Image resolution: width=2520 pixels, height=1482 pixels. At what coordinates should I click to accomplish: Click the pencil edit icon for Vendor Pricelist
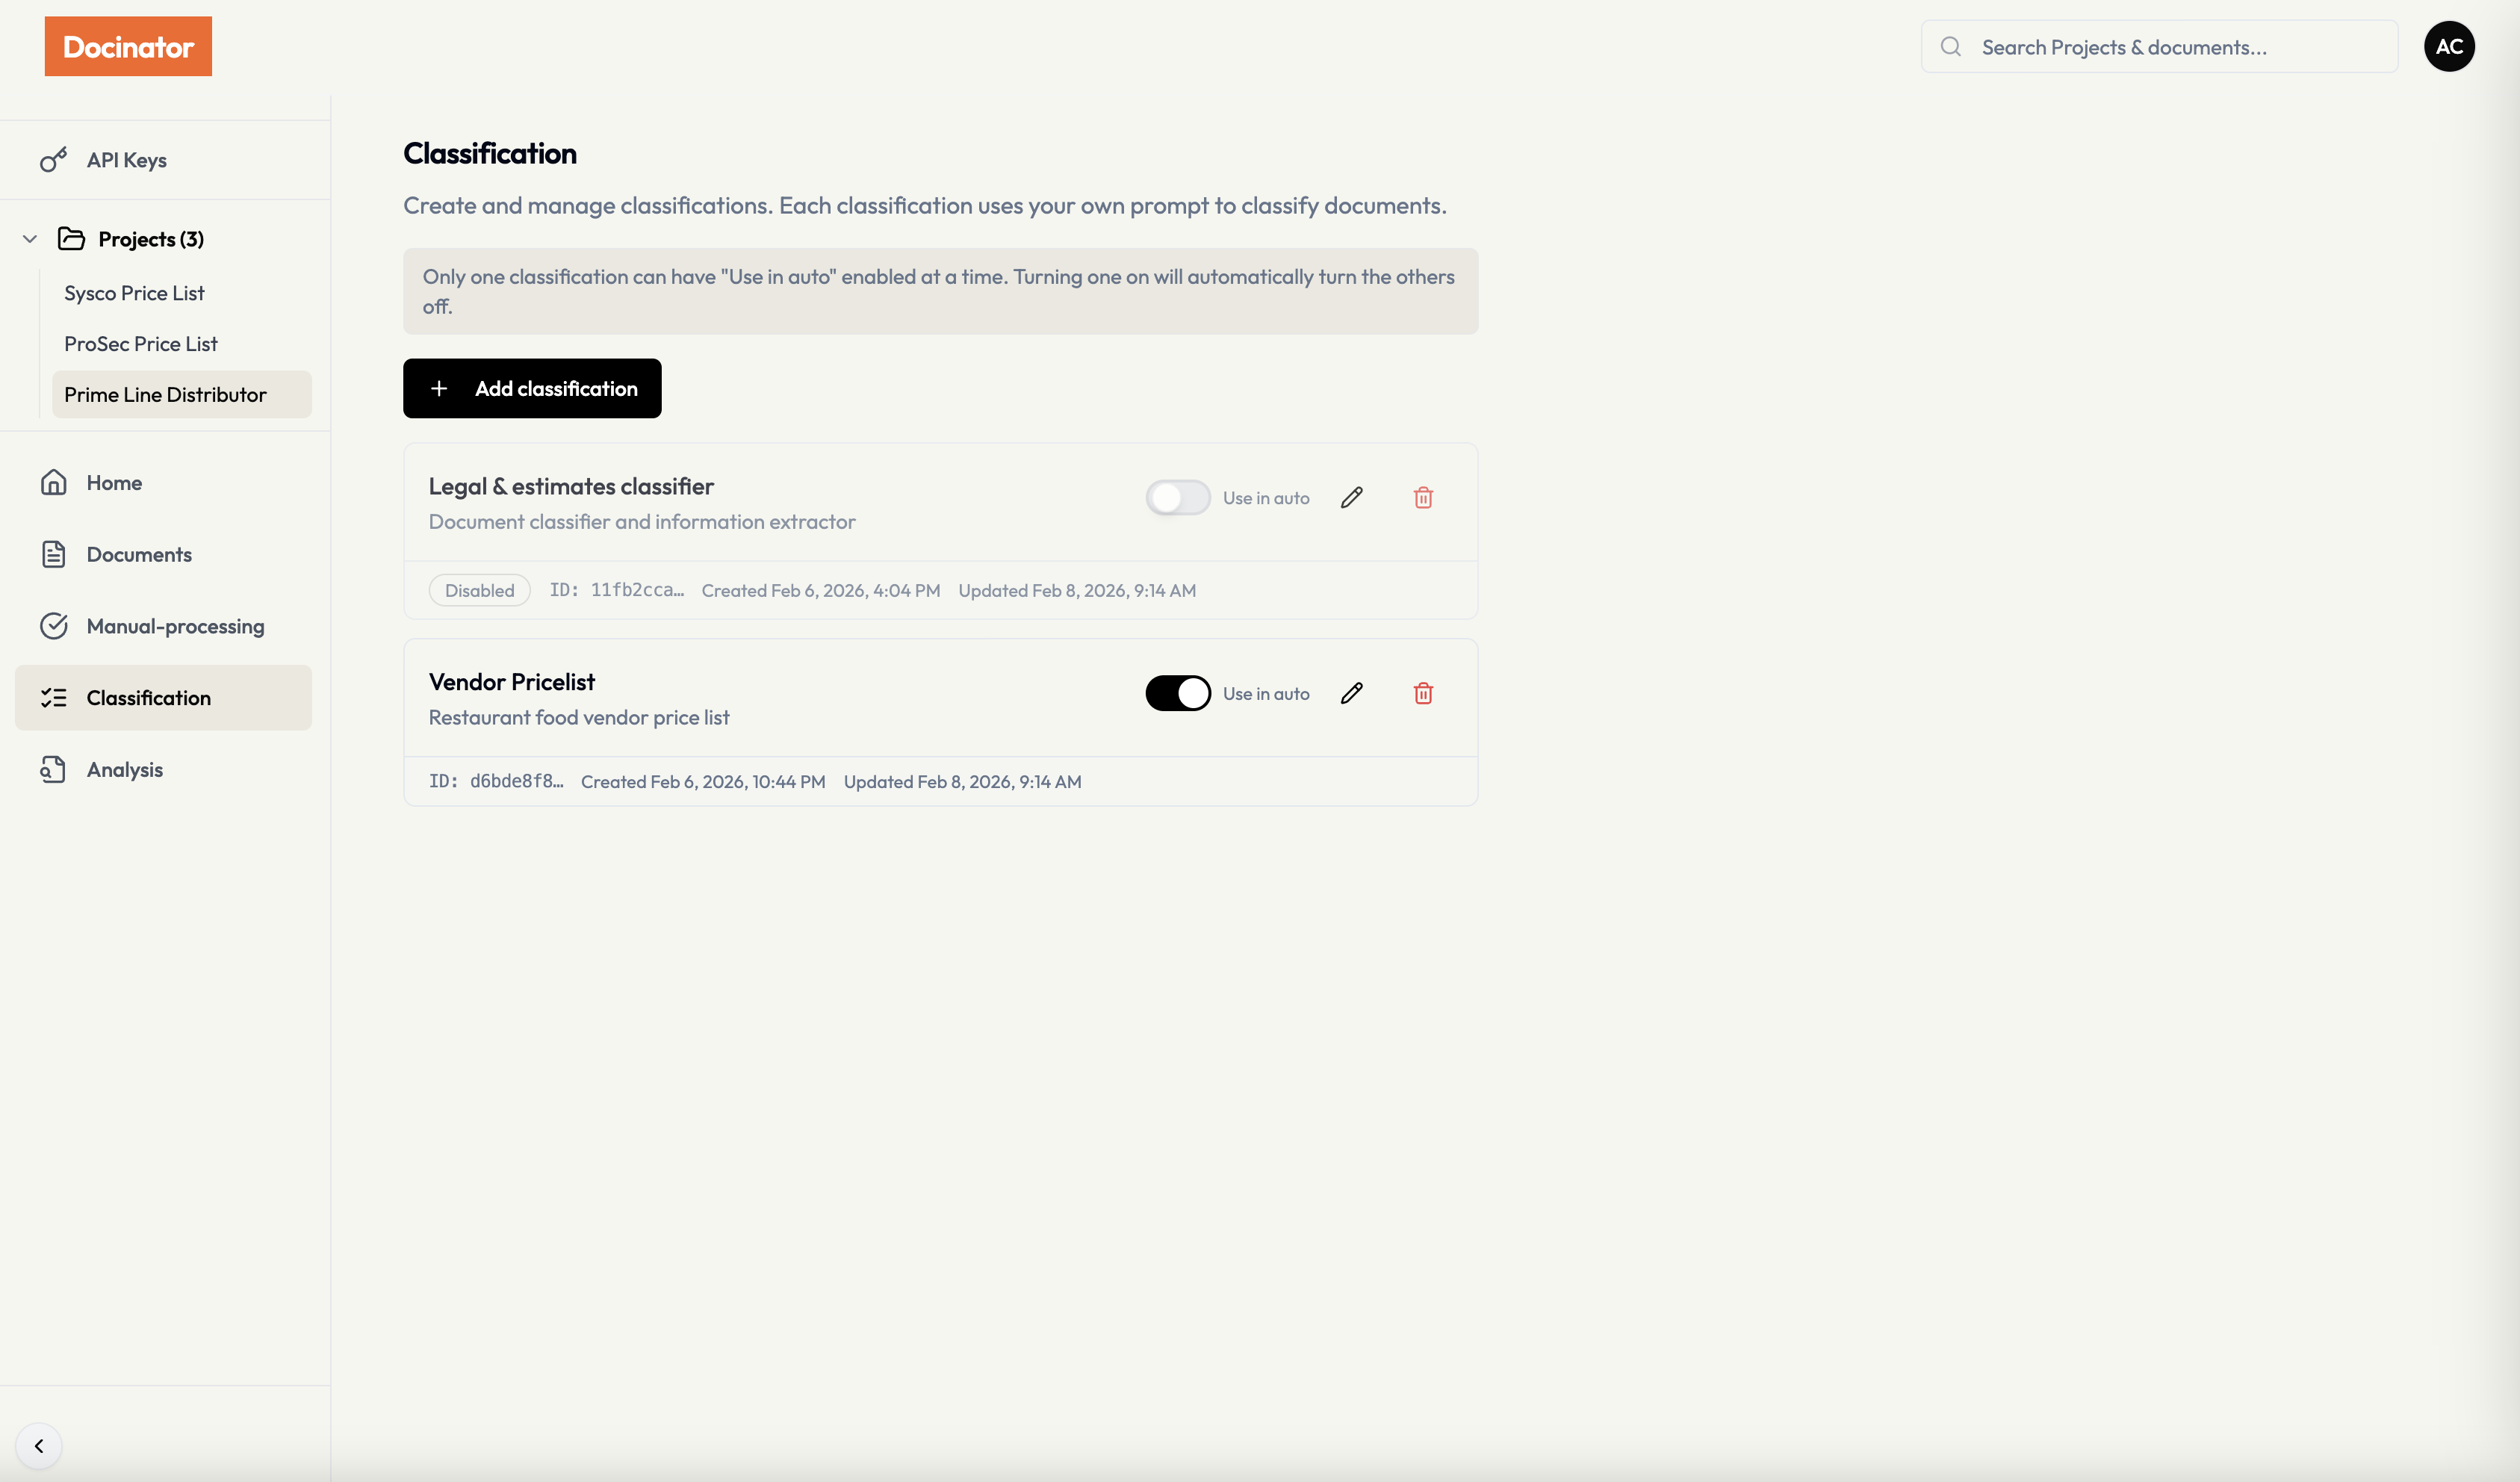click(1351, 693)
